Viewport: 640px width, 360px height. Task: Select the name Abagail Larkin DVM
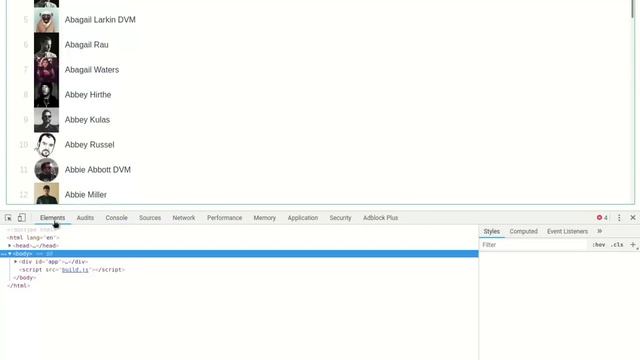coord(100,20)
